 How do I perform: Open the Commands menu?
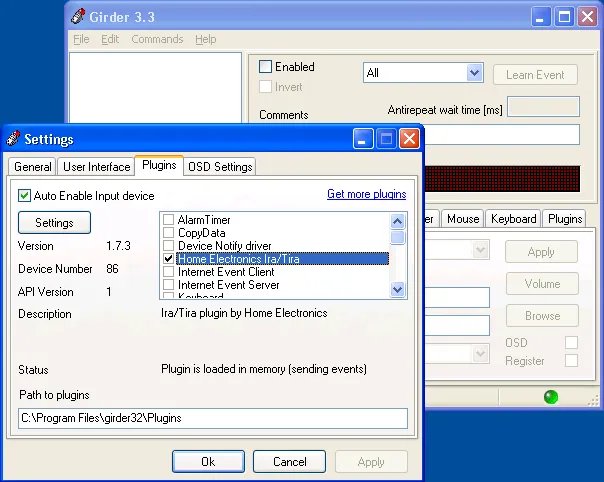coord(157,39)
